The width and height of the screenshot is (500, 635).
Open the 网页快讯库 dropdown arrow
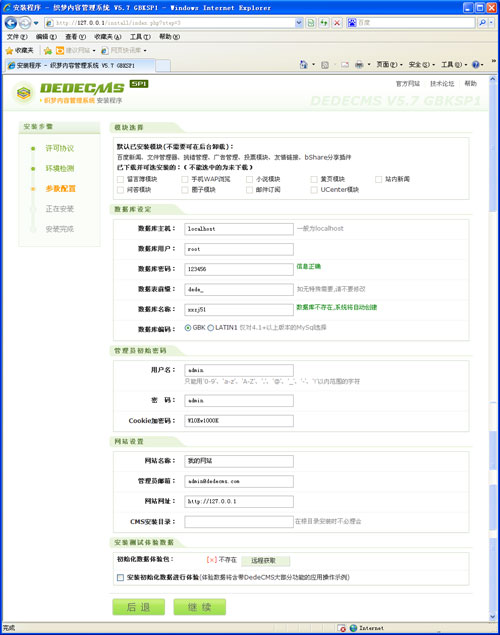pos(145,51)
